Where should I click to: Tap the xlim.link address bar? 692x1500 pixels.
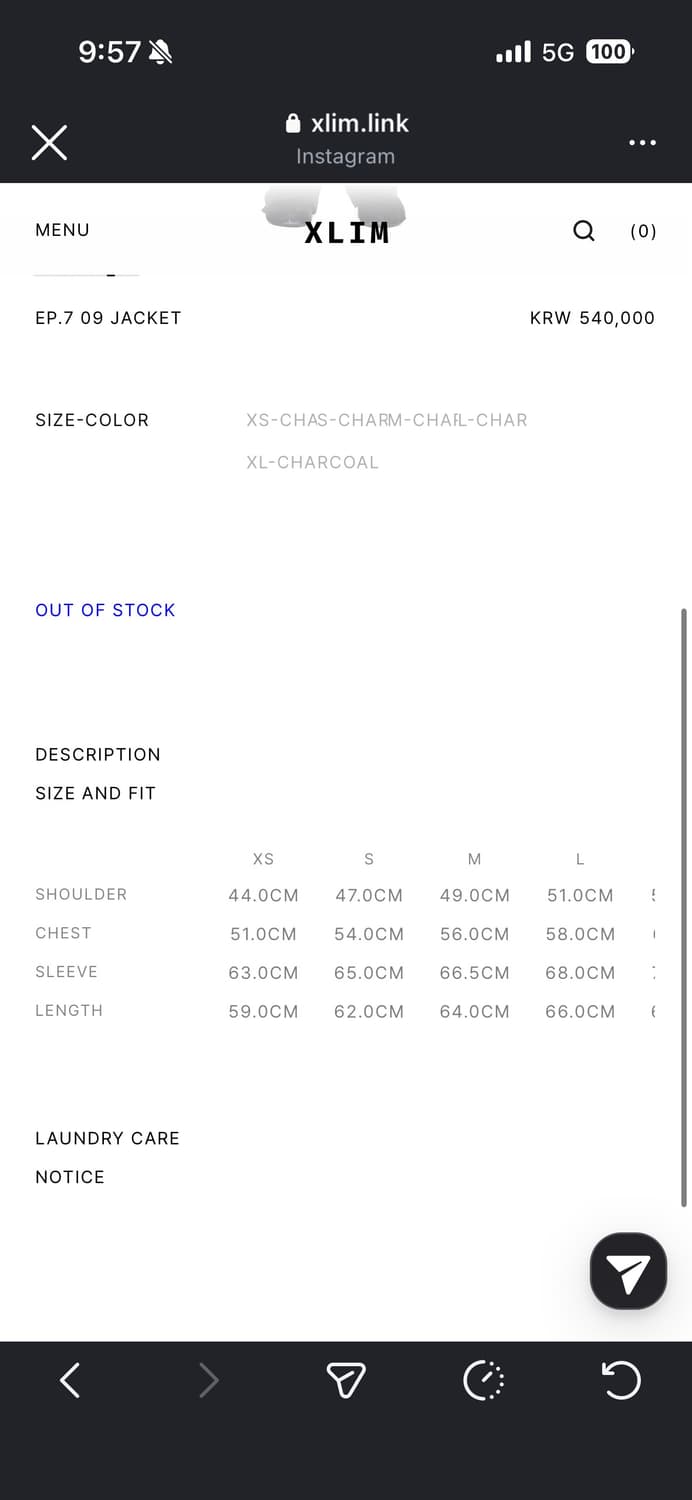tap(346, 124)
